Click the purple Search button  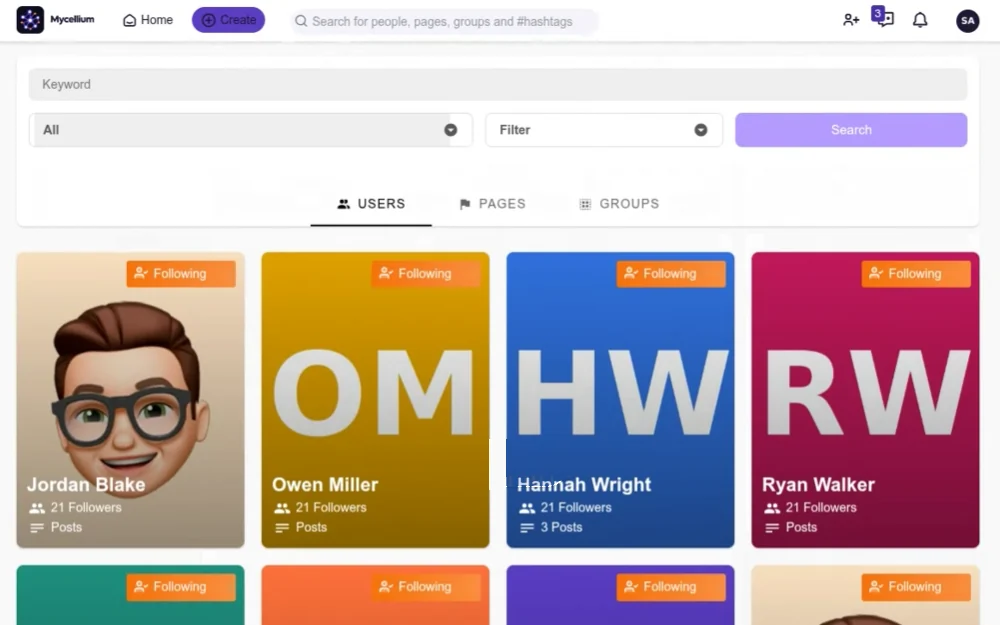[851, 130]
